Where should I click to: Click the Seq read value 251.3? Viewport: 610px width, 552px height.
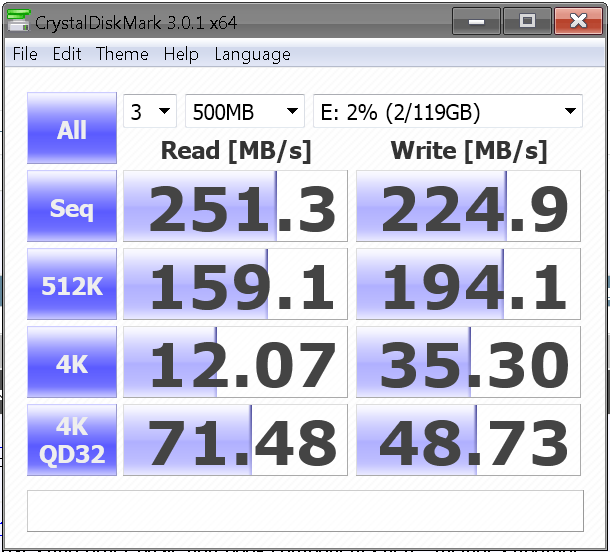[235, 206]
